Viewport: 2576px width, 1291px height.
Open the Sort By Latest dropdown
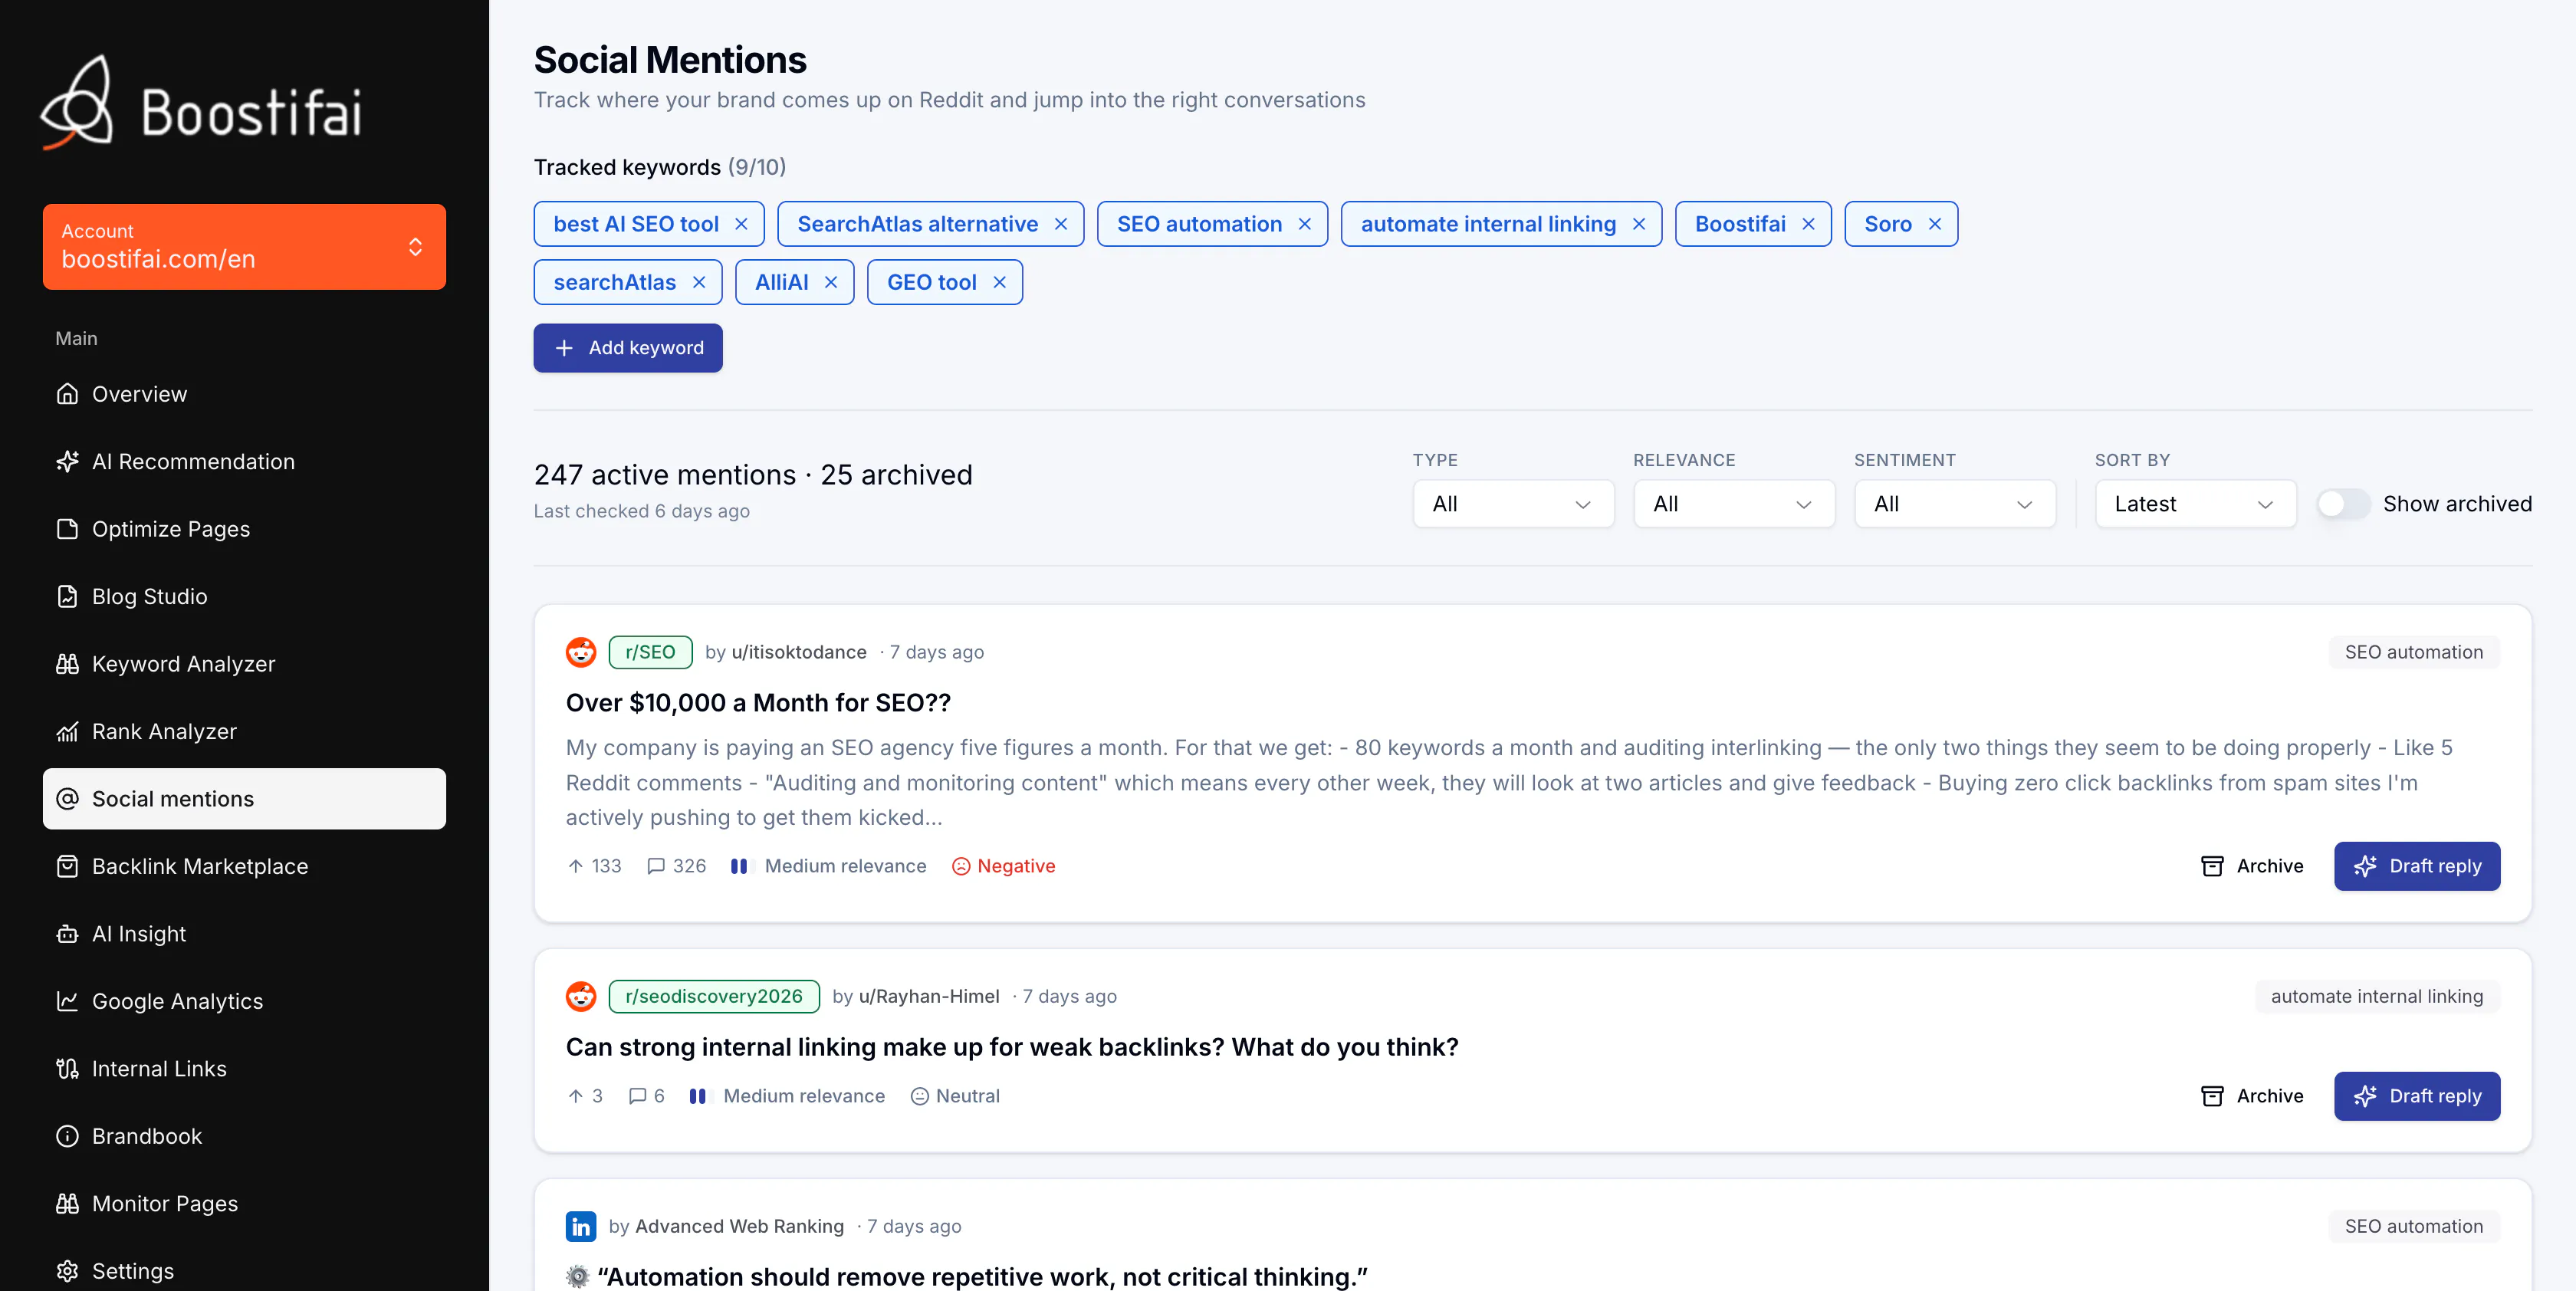click(2196, 504)
